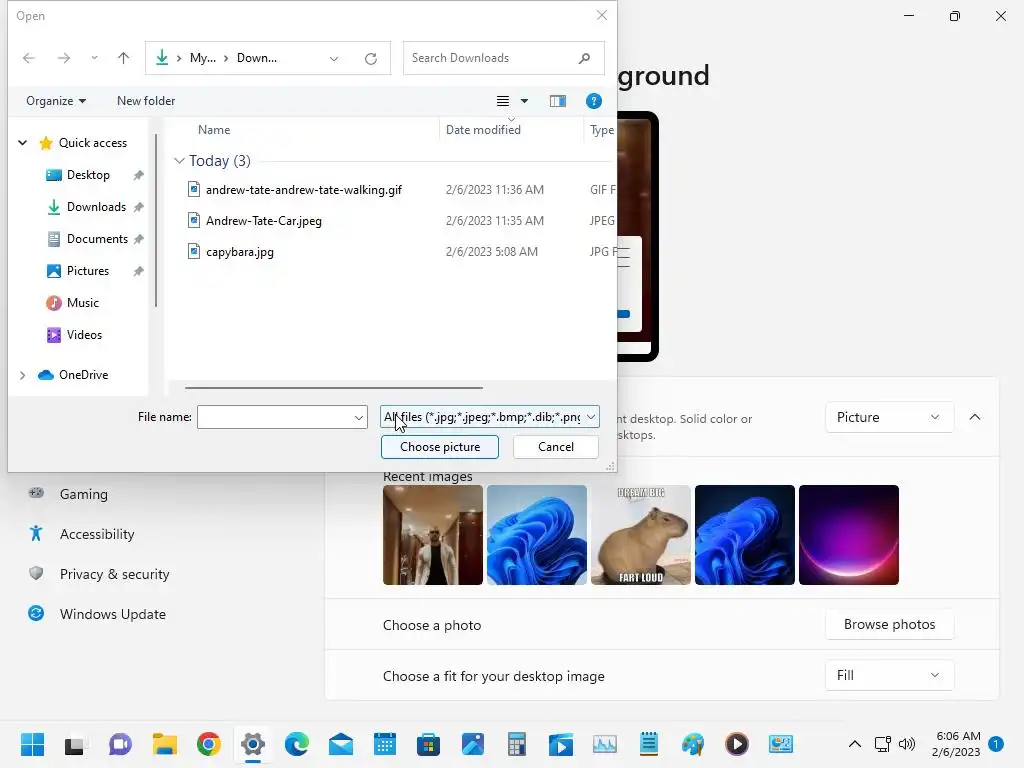This screenshot has width=1024, height=768.
Task: Open Gaming settings category
Action: 84,494
